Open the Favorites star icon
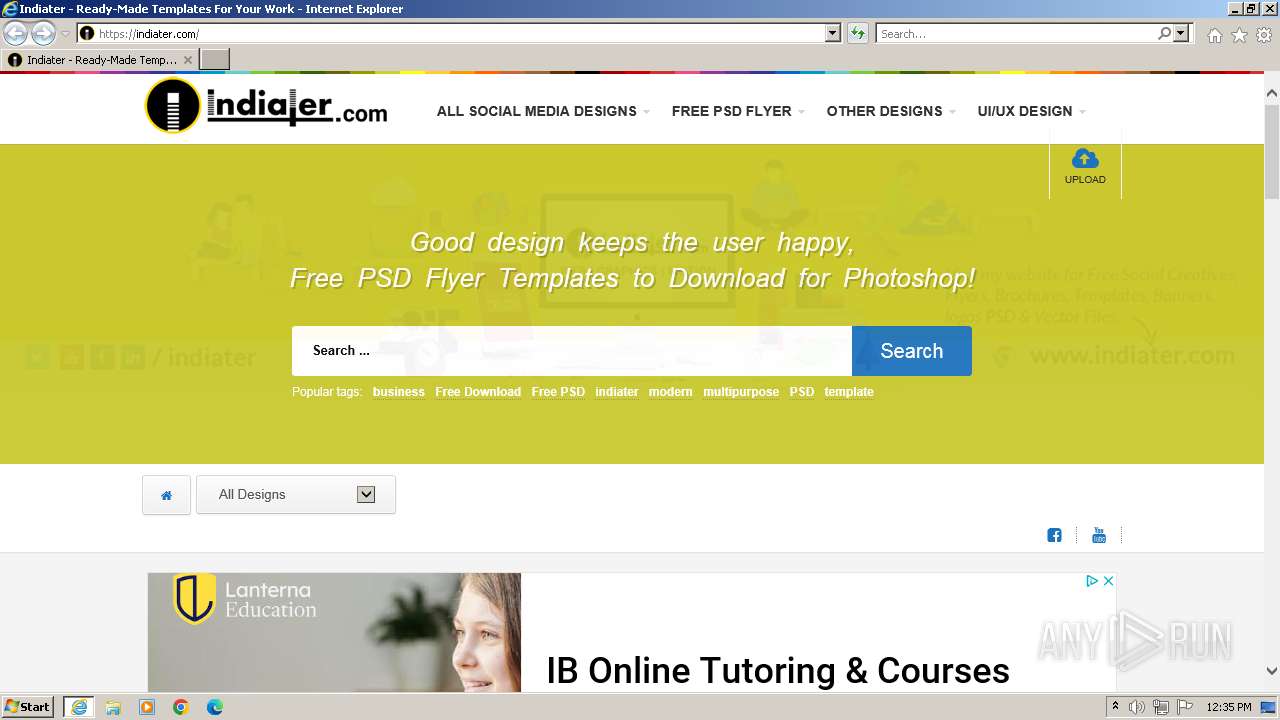This screenshot has height=720, width=1280. [x=1239, y=35]
